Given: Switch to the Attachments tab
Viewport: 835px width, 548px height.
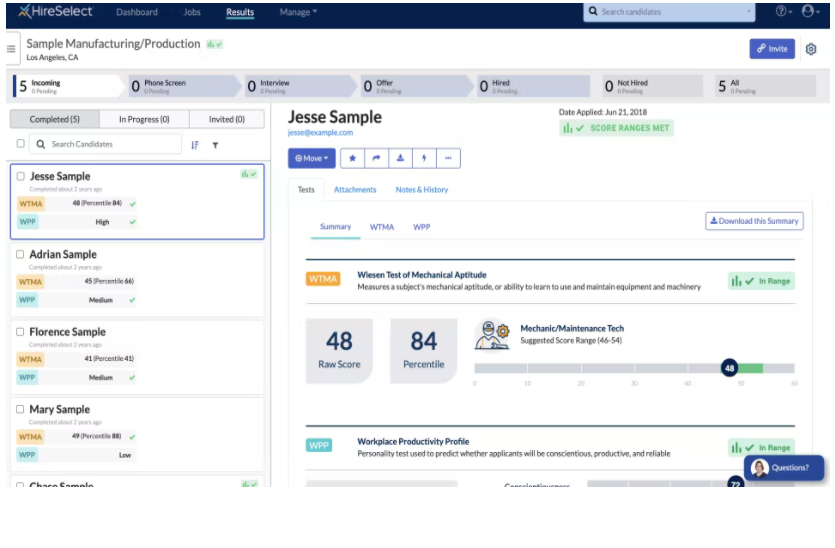Looking at the screenshot, I should 355,190.
